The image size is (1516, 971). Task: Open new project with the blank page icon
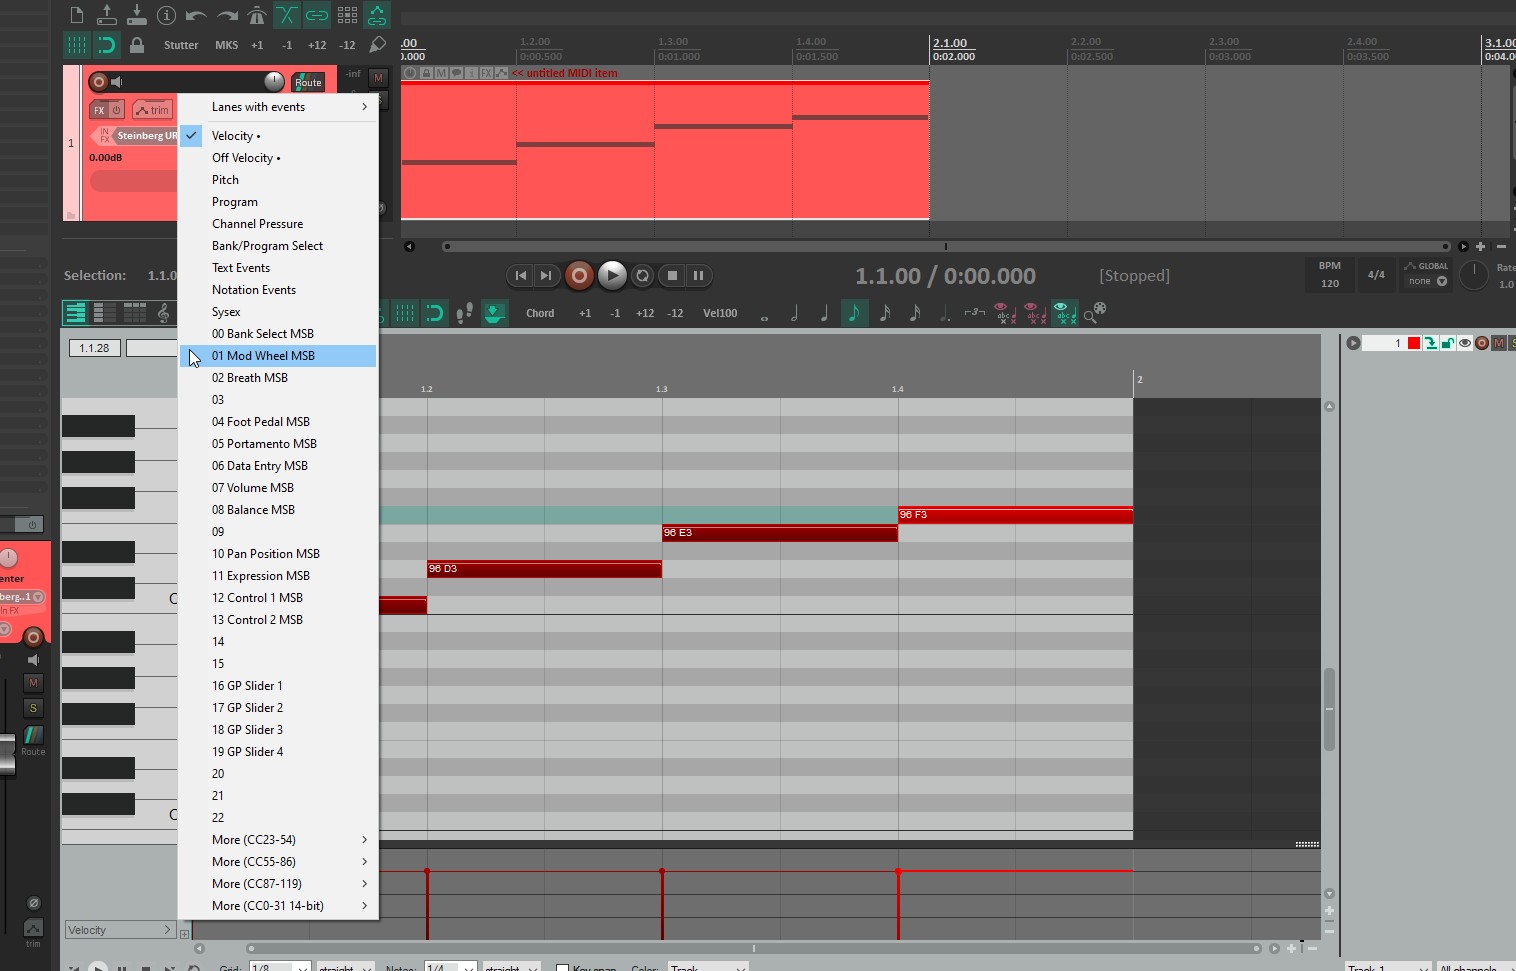tap(77, 15)
